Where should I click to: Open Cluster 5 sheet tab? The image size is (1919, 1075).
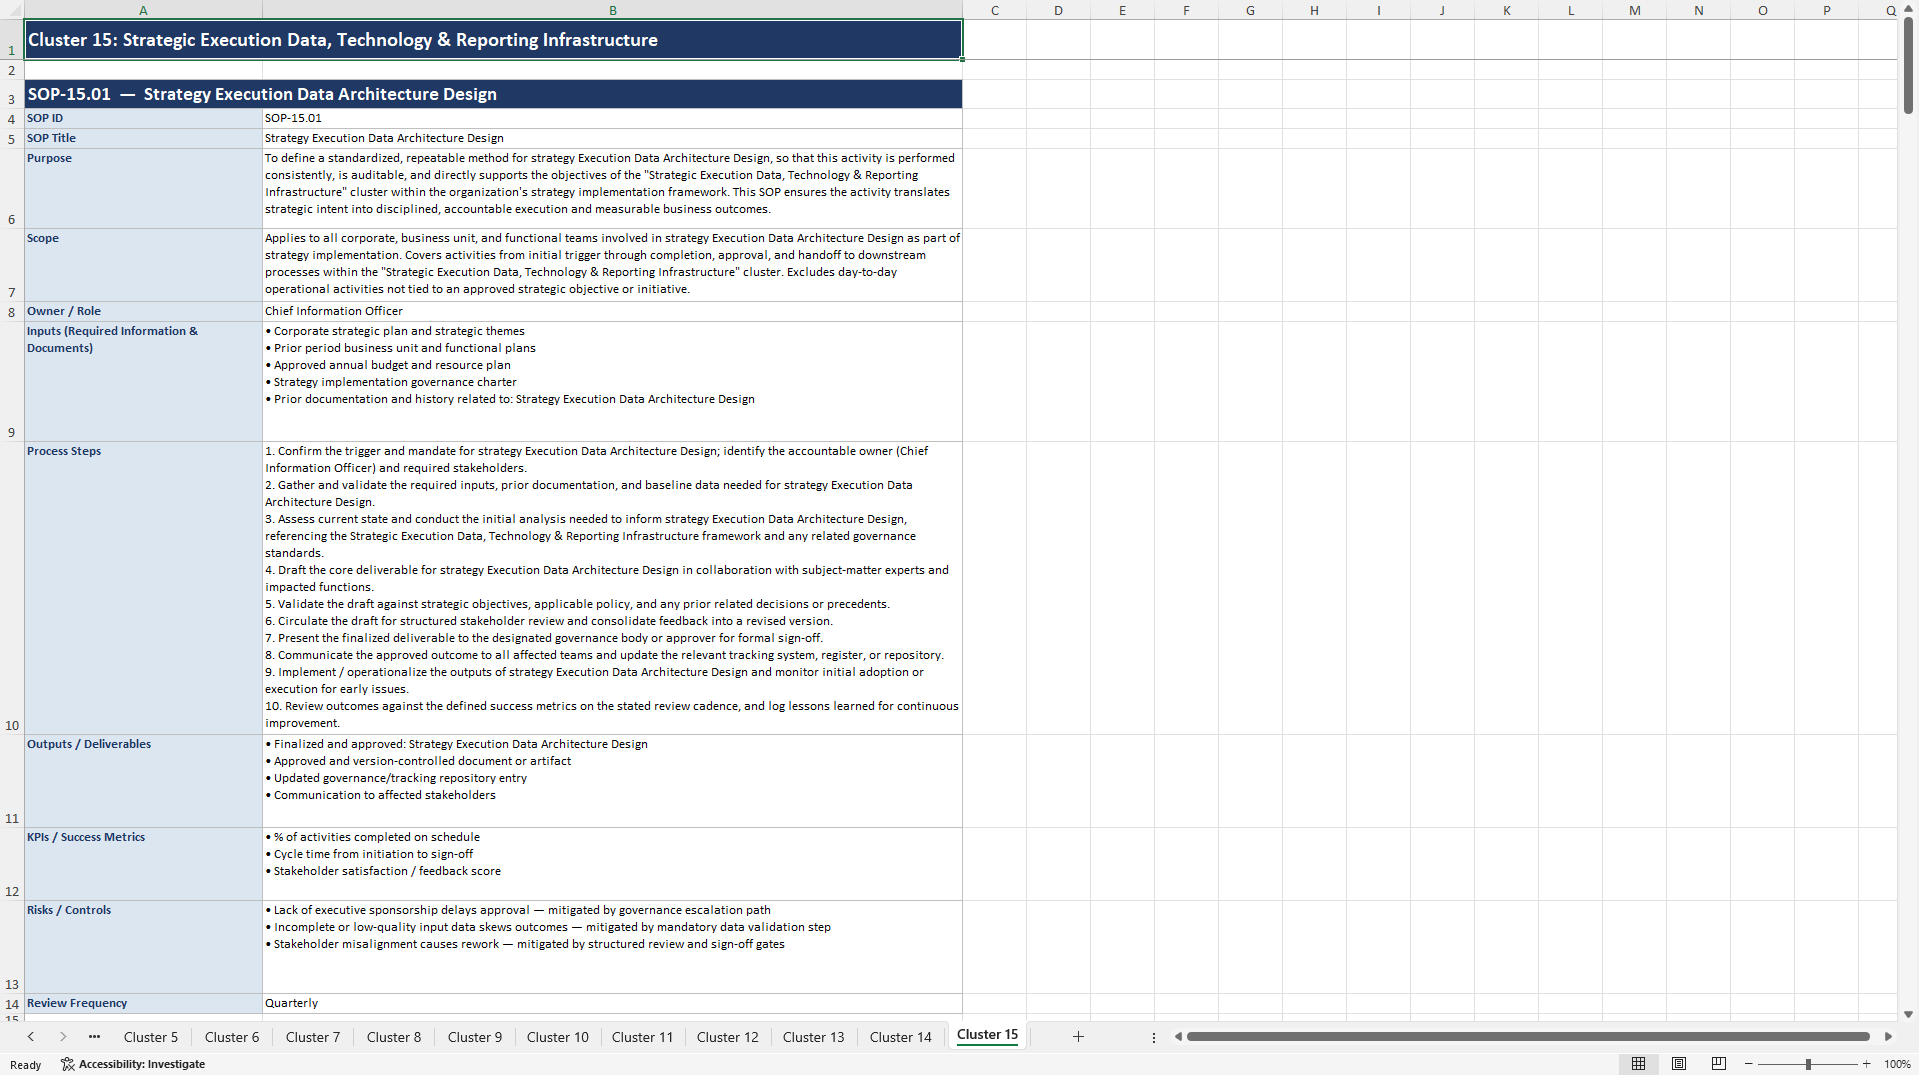tap(150, 1037)
